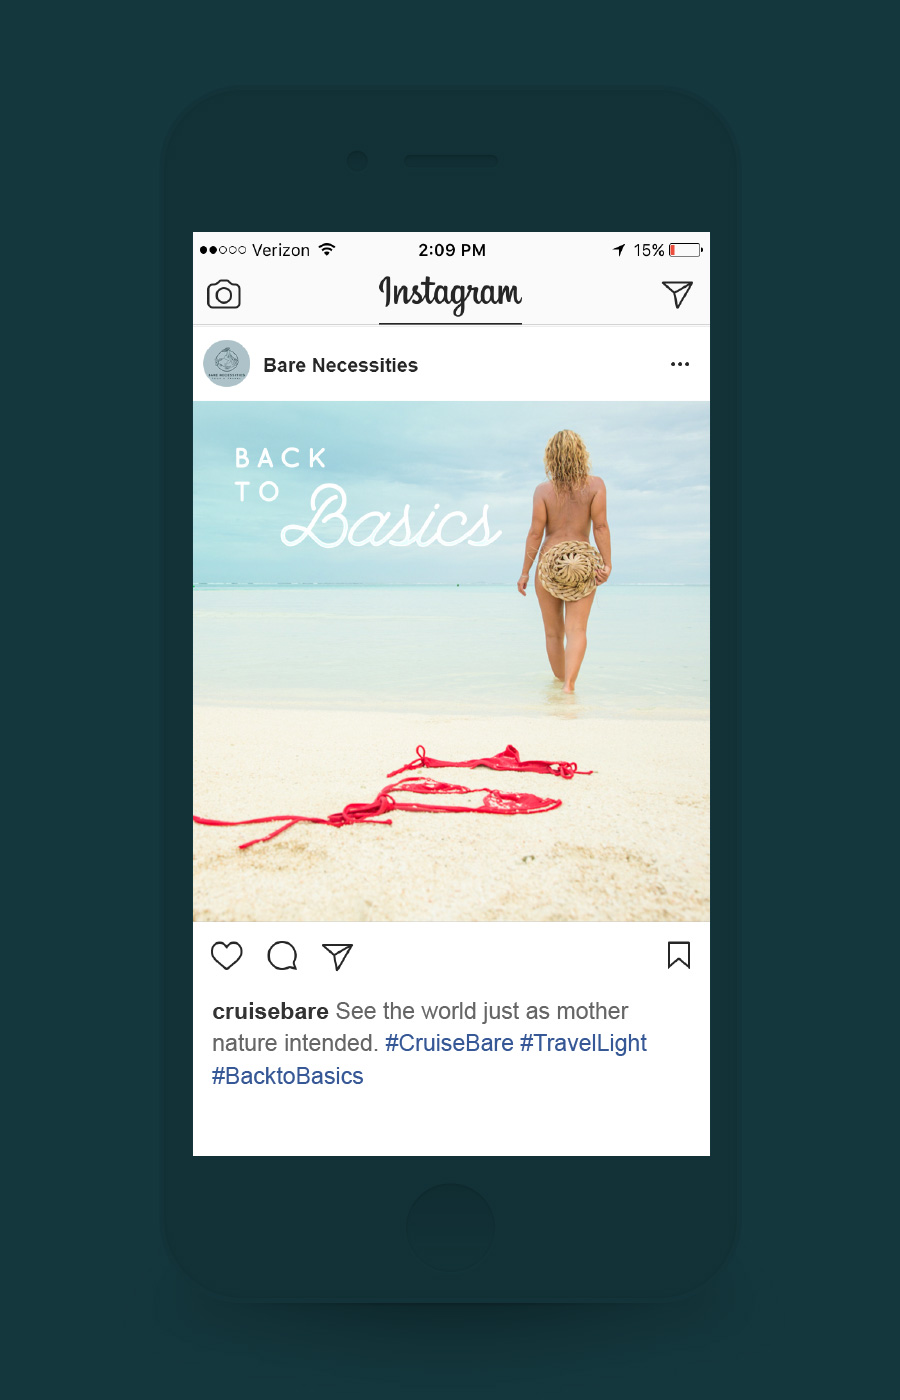This screenshot has height=1400, width=900.
Task: Tap the location arrow status icon
Action: (619, 250)
